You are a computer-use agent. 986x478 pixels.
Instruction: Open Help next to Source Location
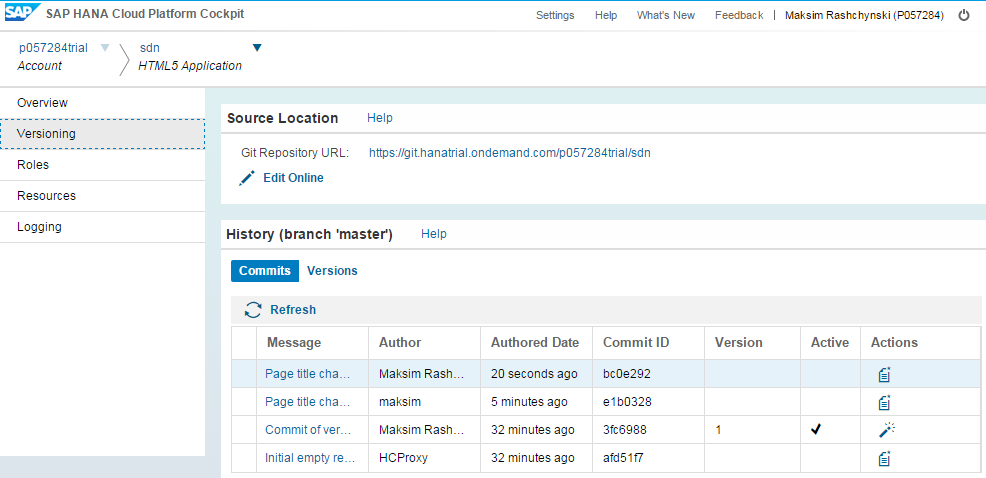[x=380, y=118]
